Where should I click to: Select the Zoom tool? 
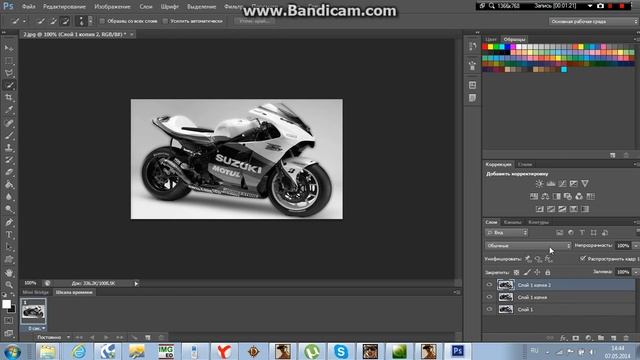(9, 284)
